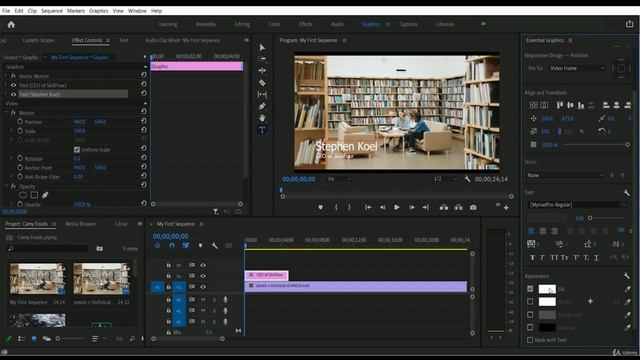Click the Faux Bold text style icon

click(532, 258)
